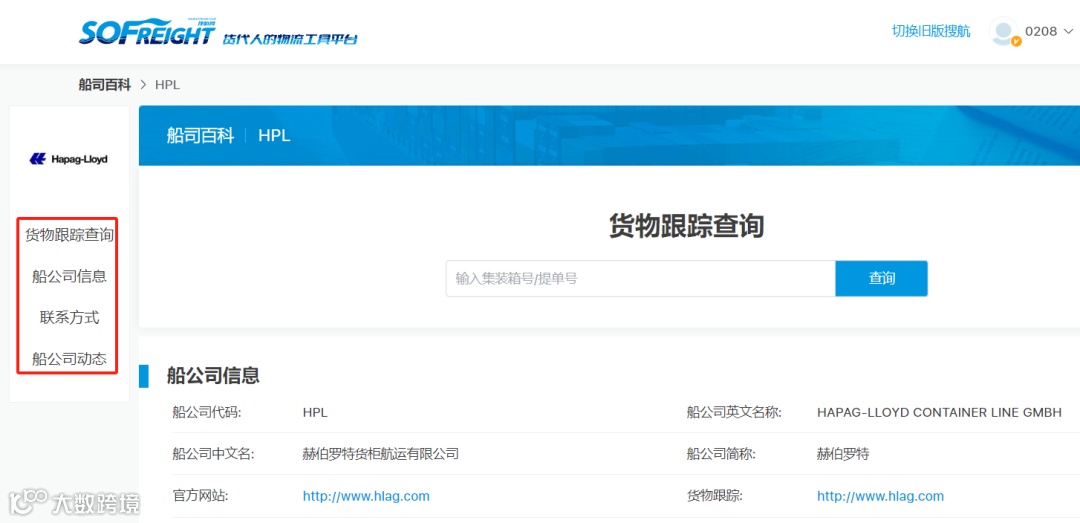
Task: Click the 船公司代码 label
Action: pos(207,413)
